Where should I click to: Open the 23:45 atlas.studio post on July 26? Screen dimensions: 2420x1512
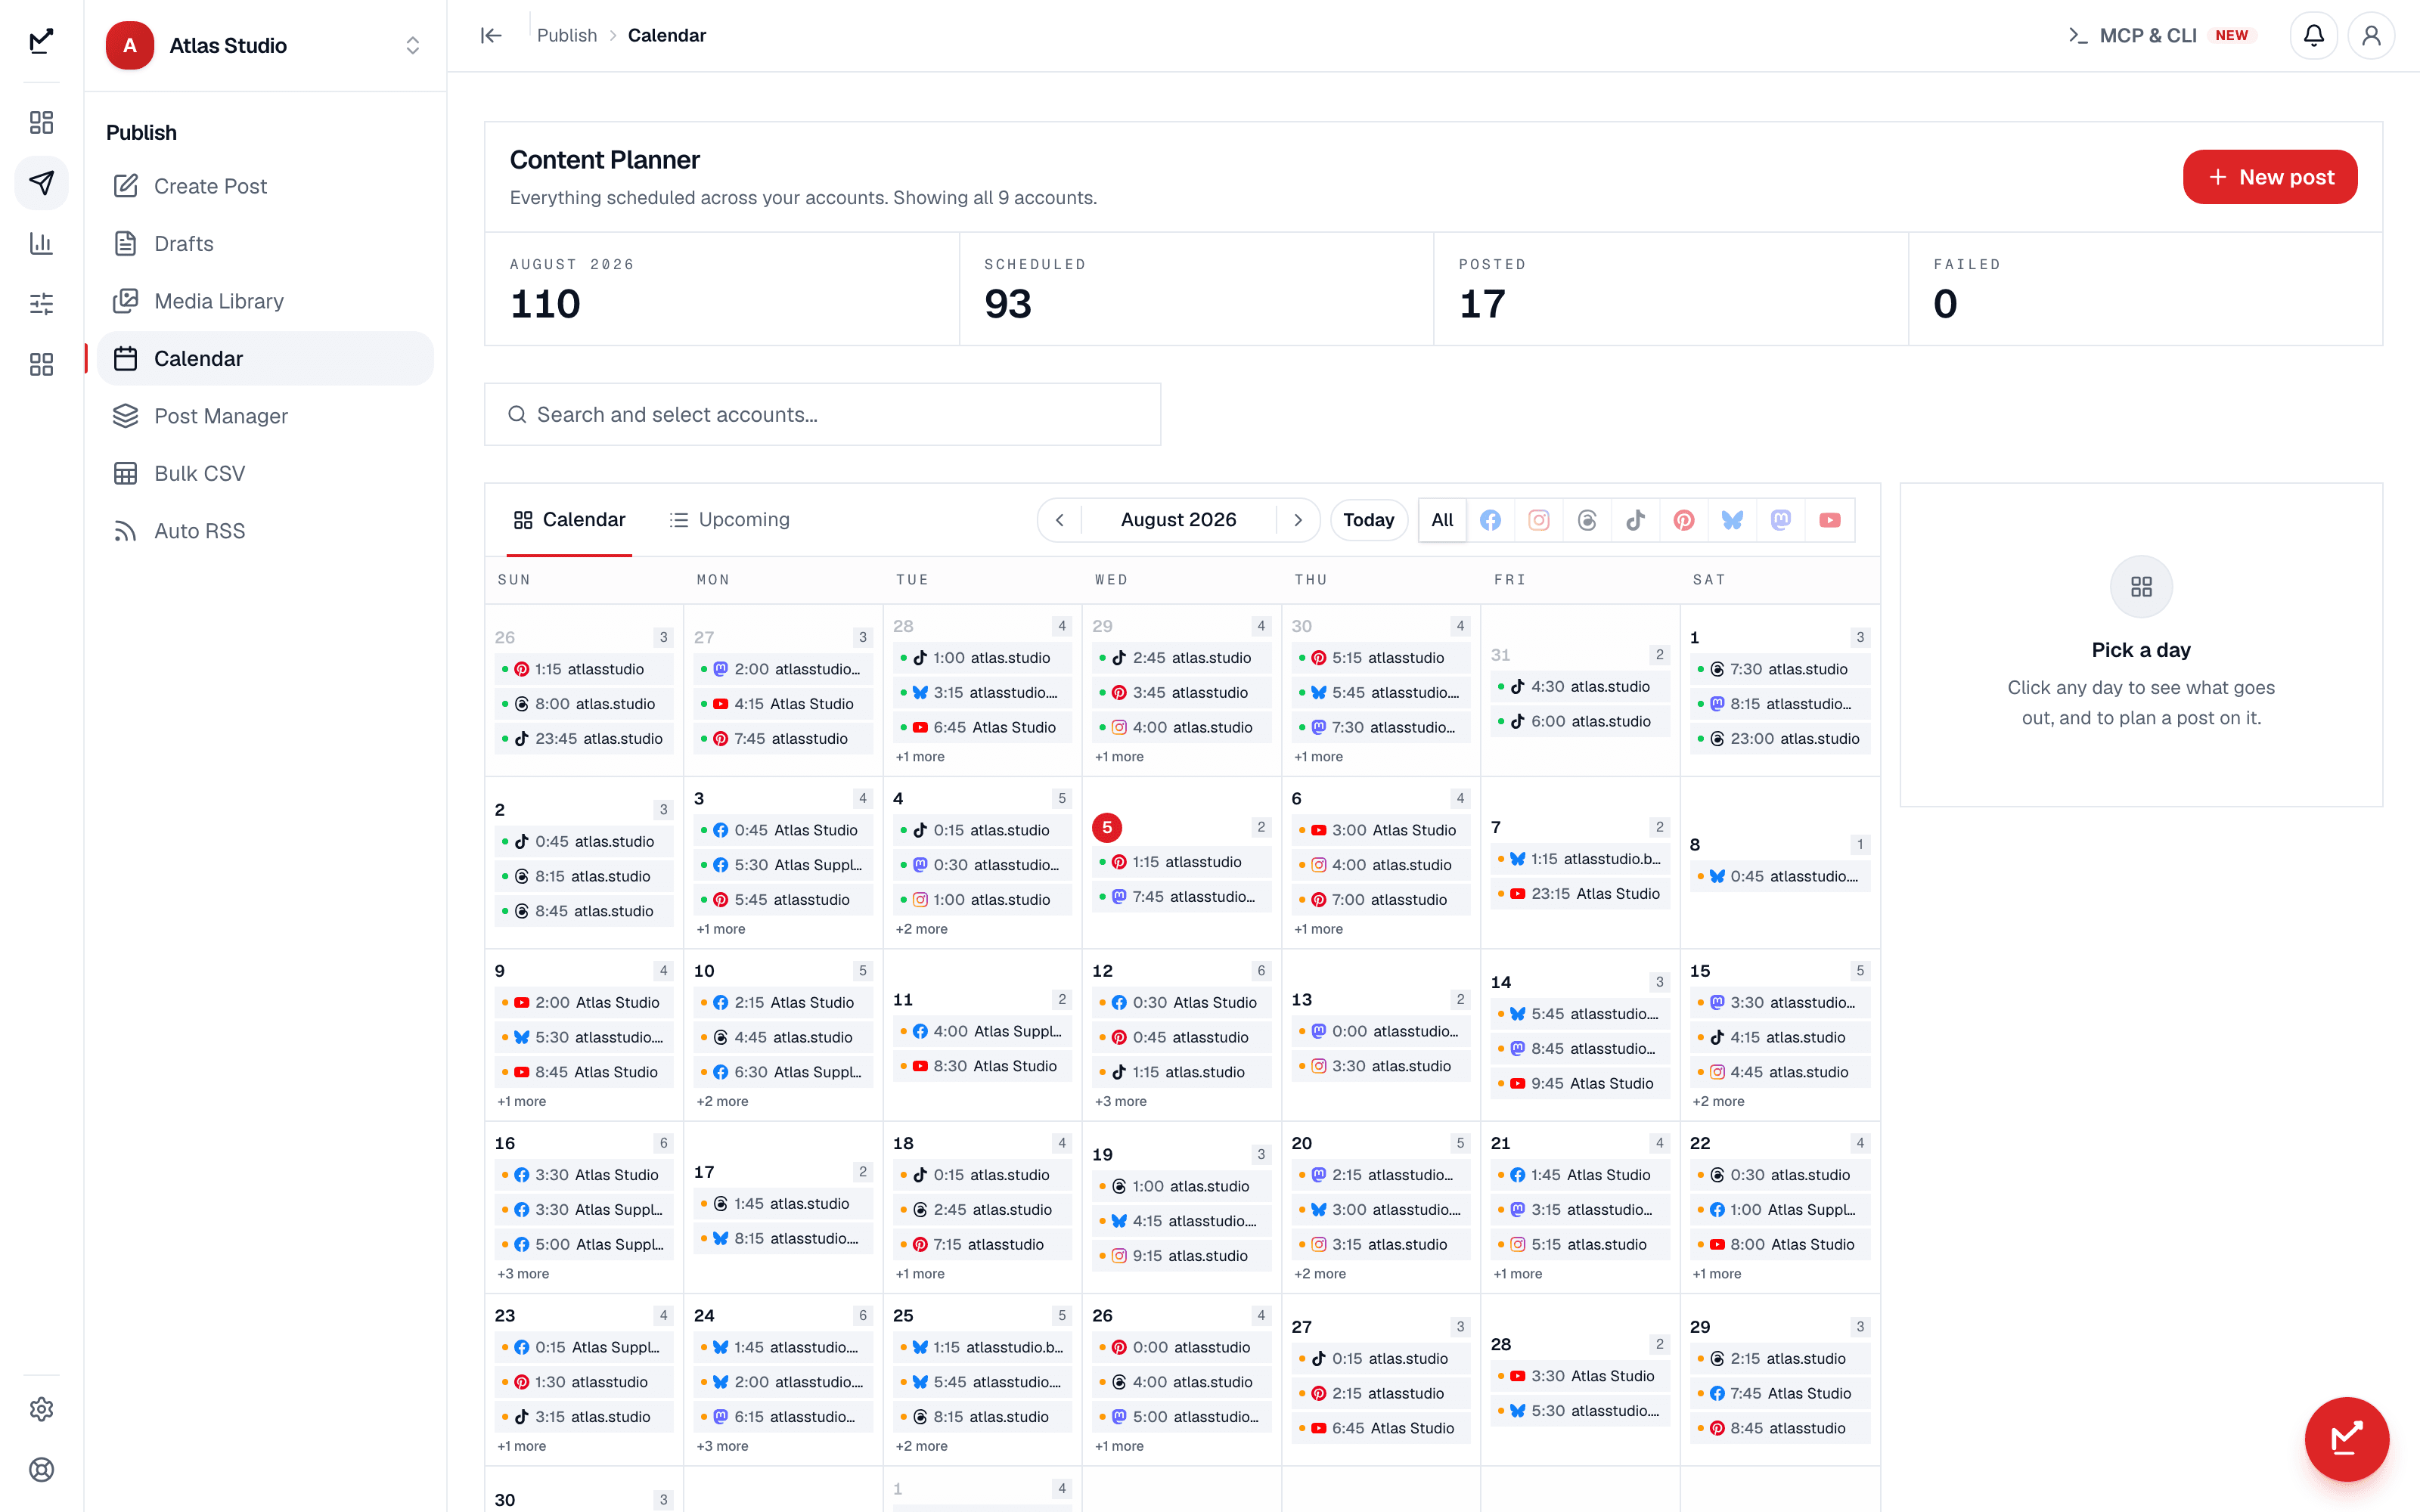tap(584, 739)
